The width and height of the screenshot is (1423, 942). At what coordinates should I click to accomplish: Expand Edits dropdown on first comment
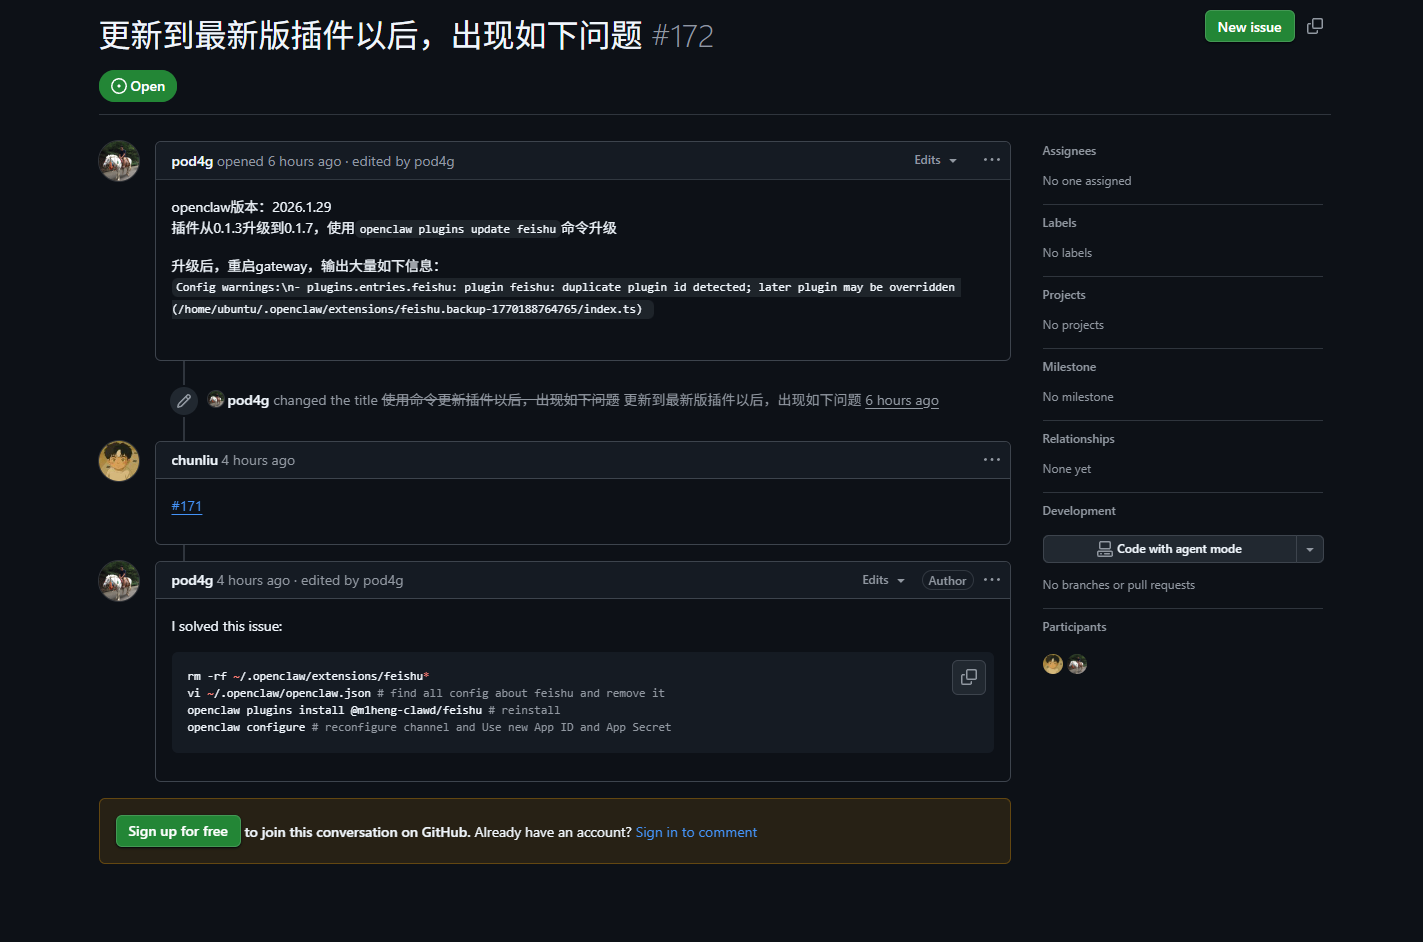(x=935, y=160)
